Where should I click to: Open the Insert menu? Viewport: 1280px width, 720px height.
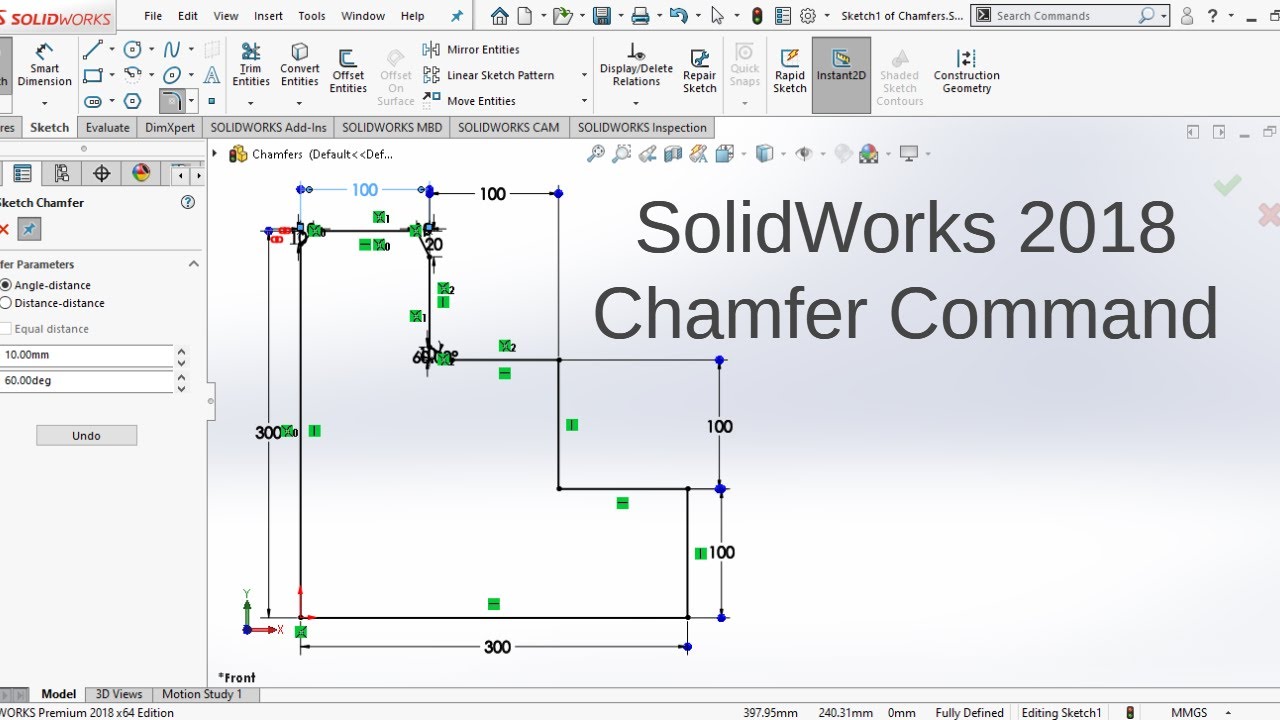point(268,16)
